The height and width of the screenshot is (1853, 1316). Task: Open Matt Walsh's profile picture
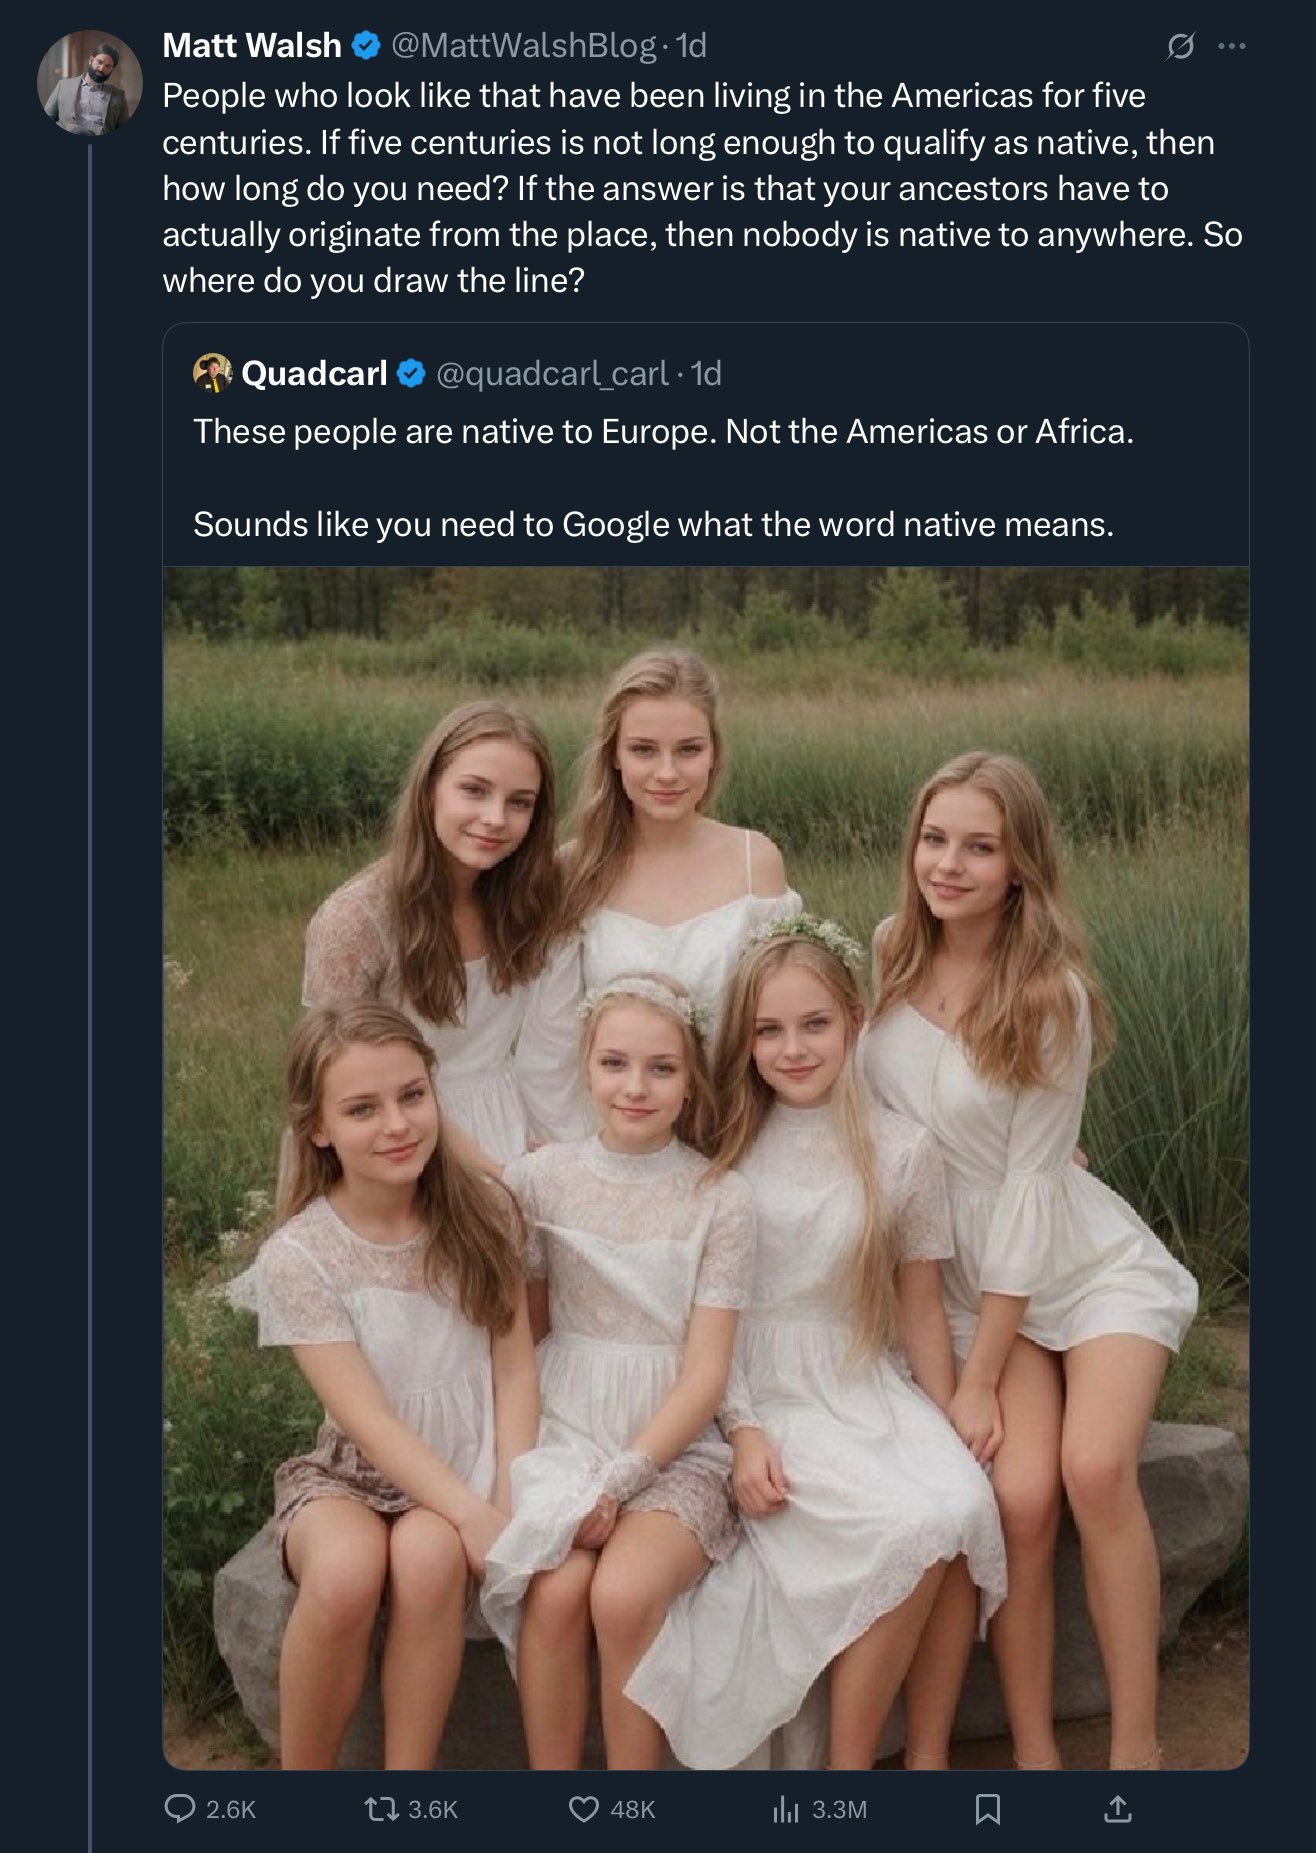(89, 82)
